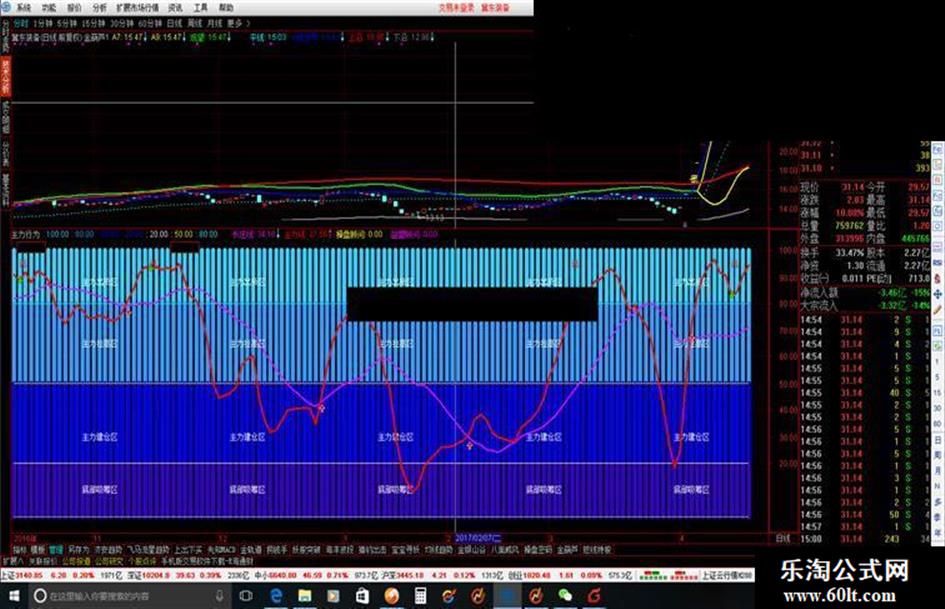The image size is (945, 609).
Task: Click the 上证 index quote in status bar
Action: point(61,576)
